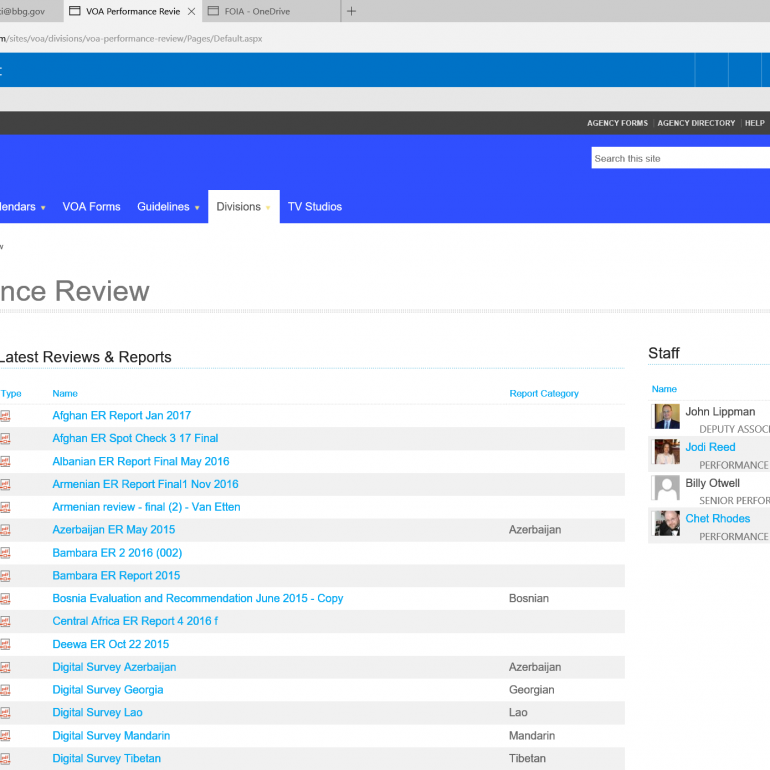Click the browser address bar URL

(x=131, y=38)
